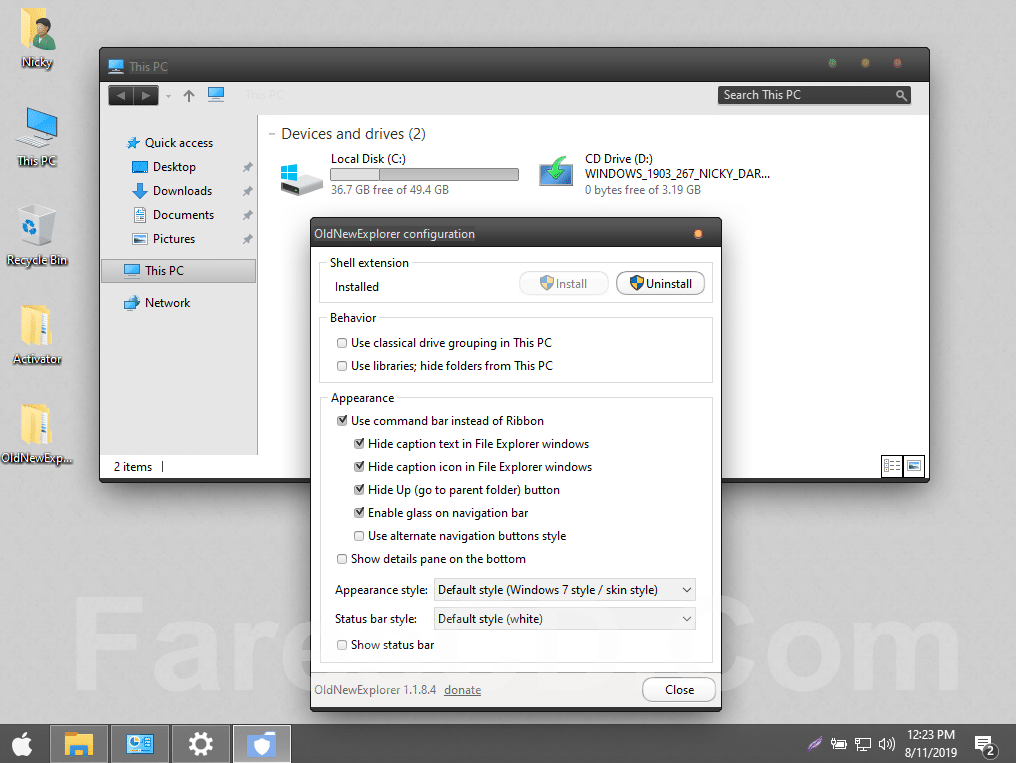Switch to details view in This PC
The image size is (1016, 763).
pyautogui.click(x=892, y=466)
